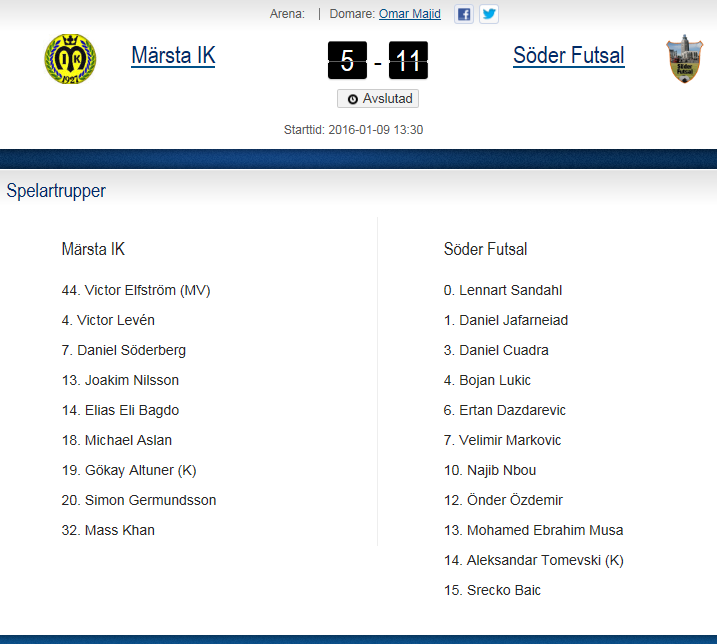Select player Gökay Altuner (K)
This screenshot has width=717, height=644.
pyautogui.click(x=131, y=470)
